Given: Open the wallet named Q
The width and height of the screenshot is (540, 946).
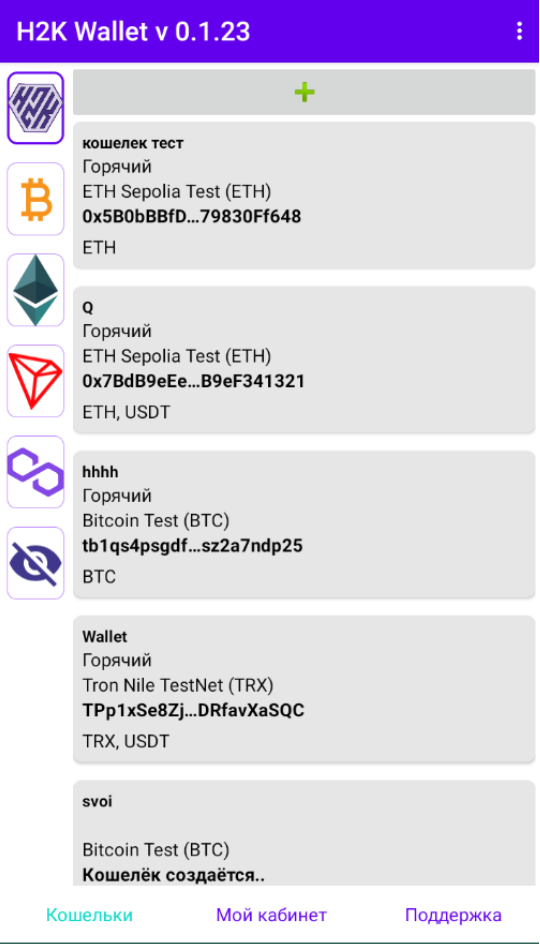Looking at the screenshot, I should [x=304, y=360].
